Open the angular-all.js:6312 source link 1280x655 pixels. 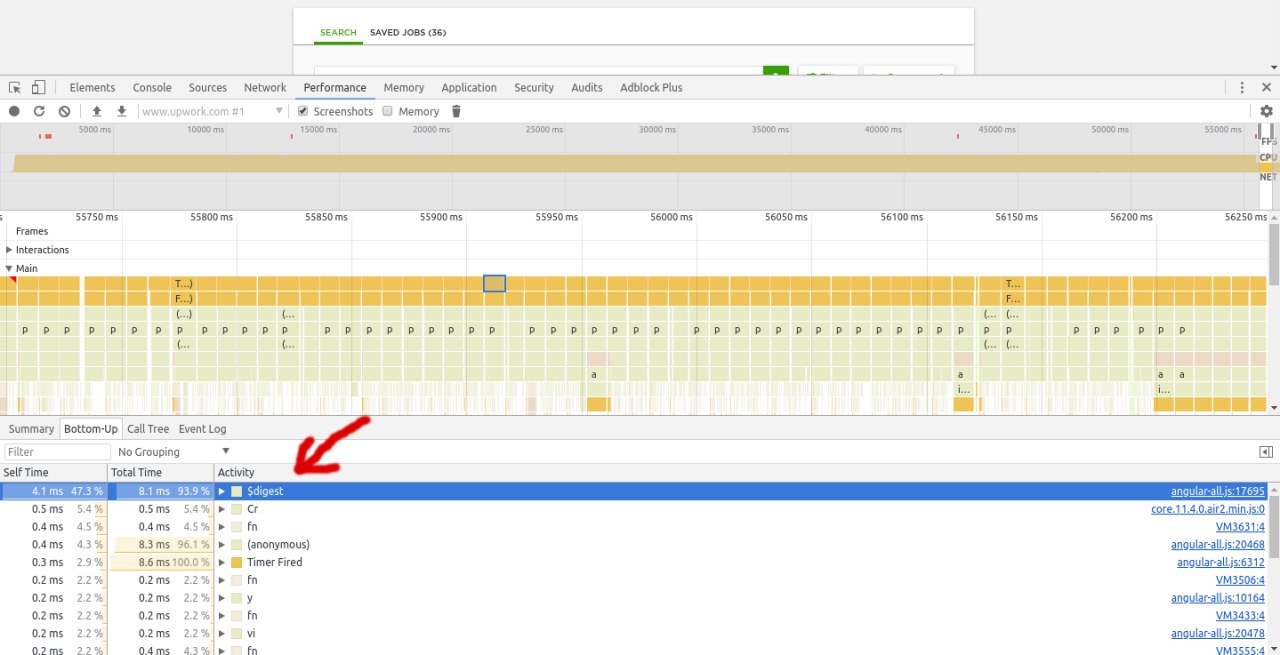coord(1221,562)
